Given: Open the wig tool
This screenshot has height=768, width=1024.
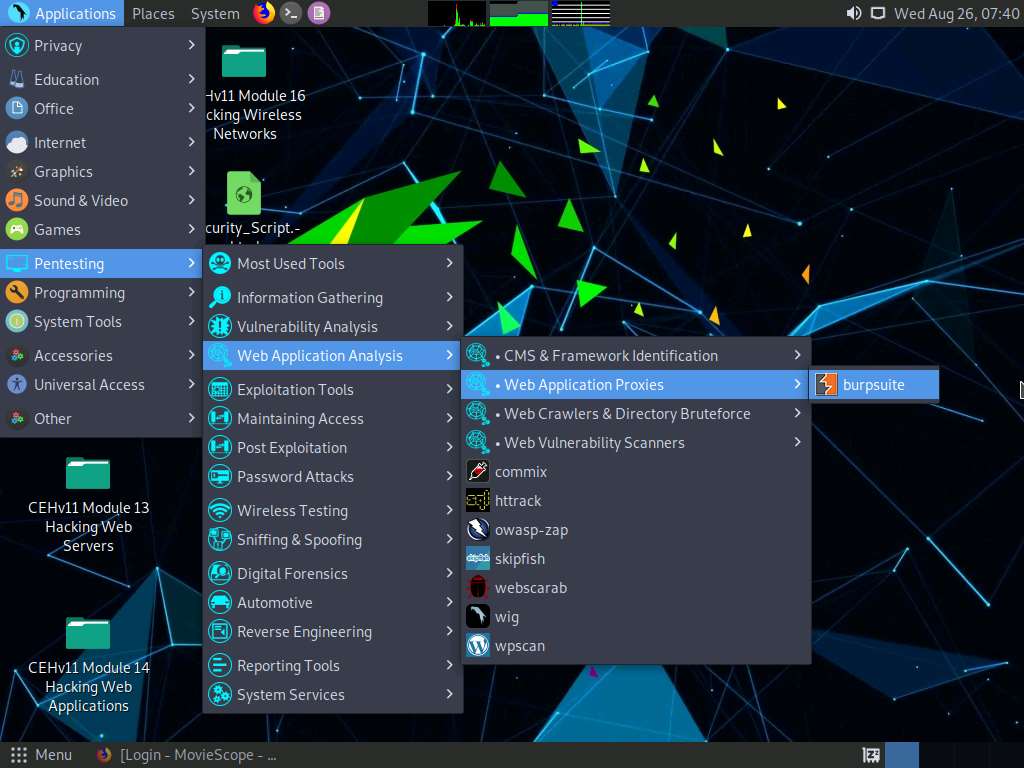Looking at the screenshot, I should click(505, 616).
